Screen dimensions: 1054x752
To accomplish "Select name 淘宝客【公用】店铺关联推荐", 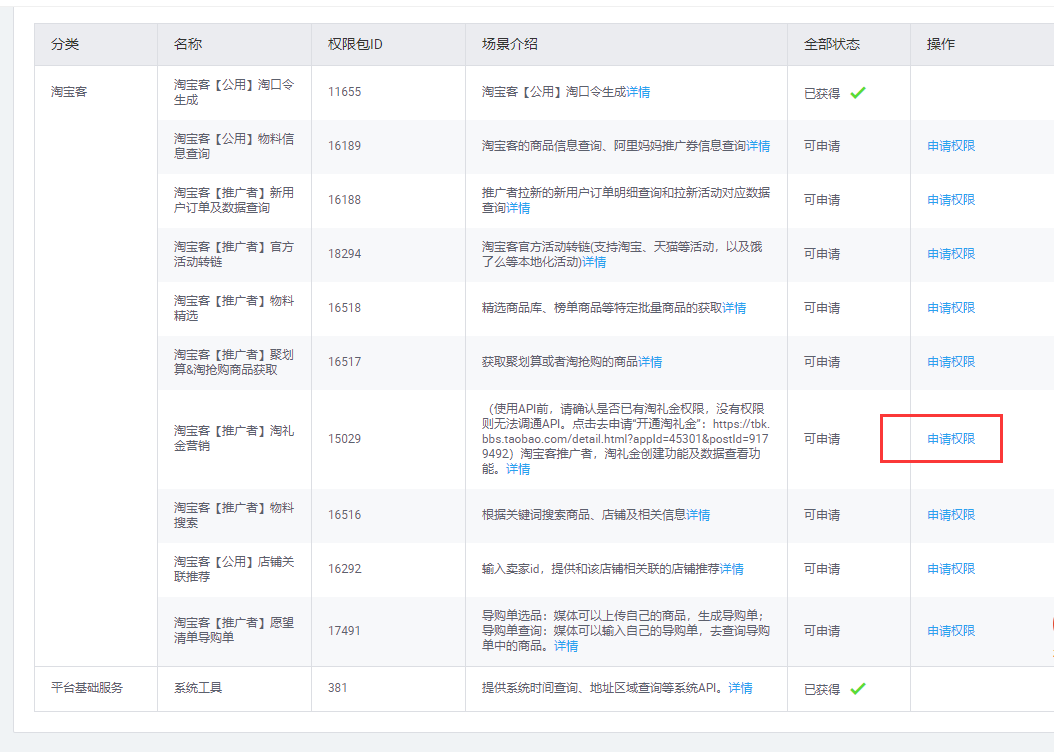I will coord(234,569).
